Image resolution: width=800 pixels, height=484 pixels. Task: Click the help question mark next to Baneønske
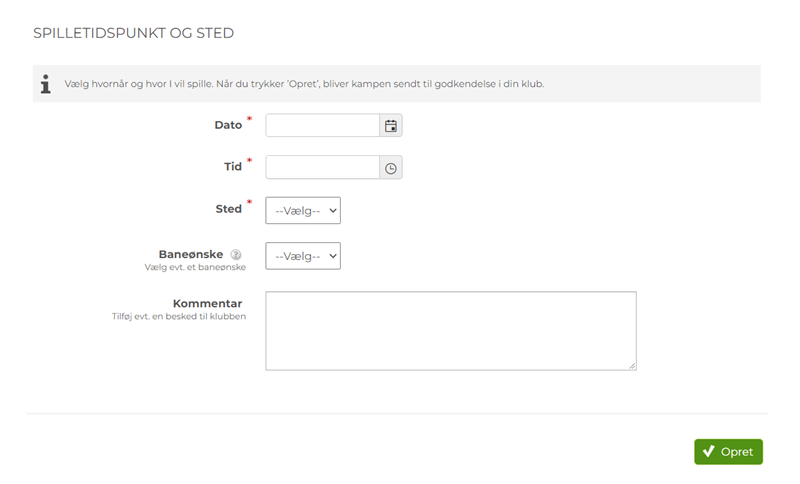[x=236, y=255]
